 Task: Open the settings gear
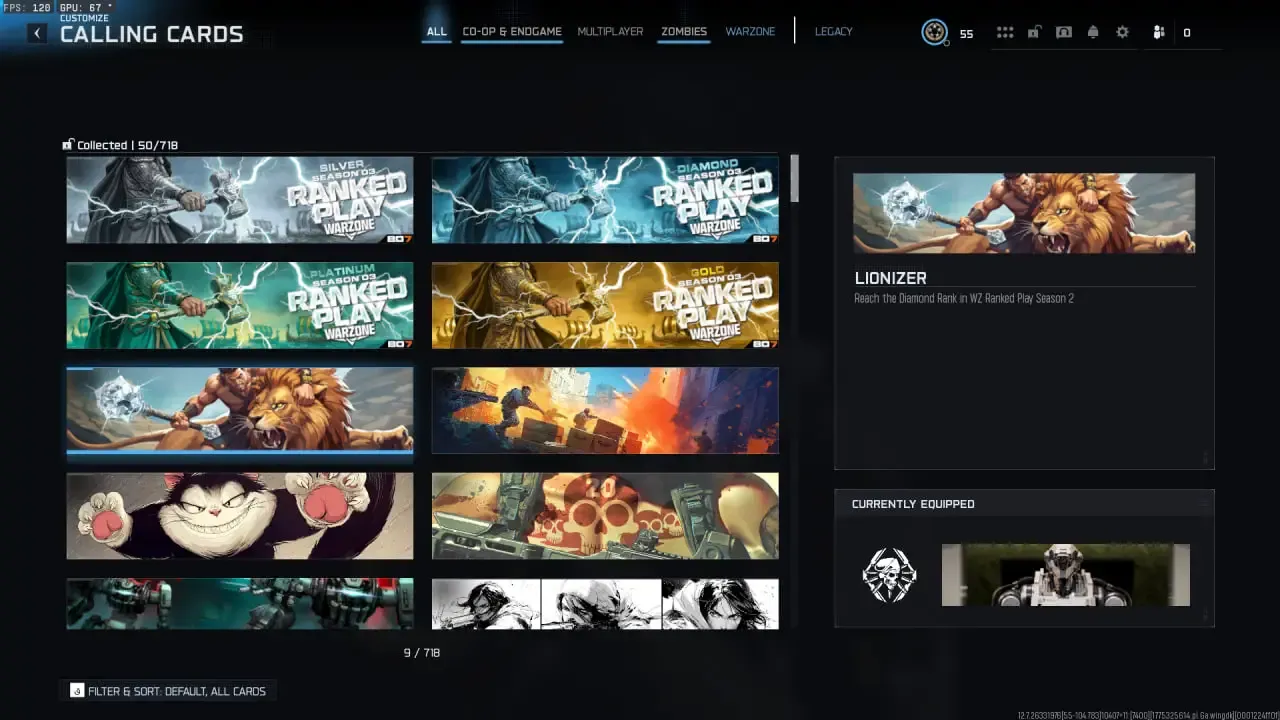(x=1122, y=32)
